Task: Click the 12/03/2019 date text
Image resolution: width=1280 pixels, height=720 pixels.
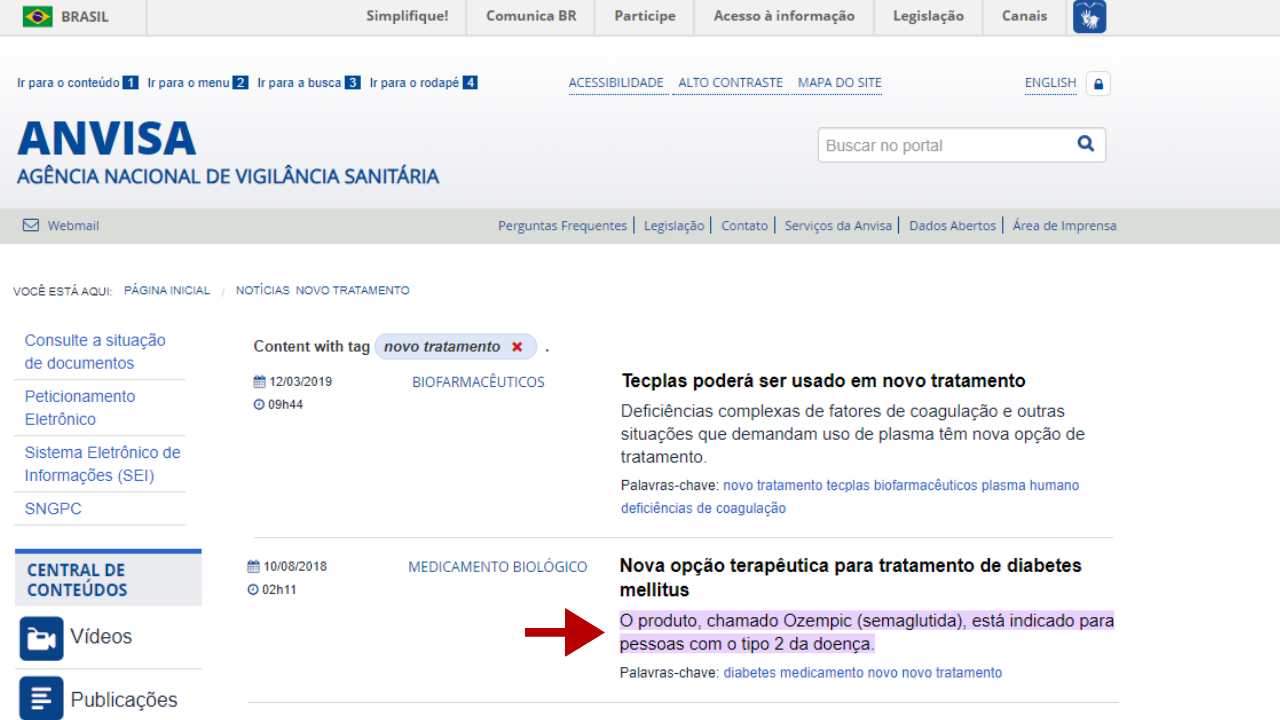Action: (x=300, y=382)
